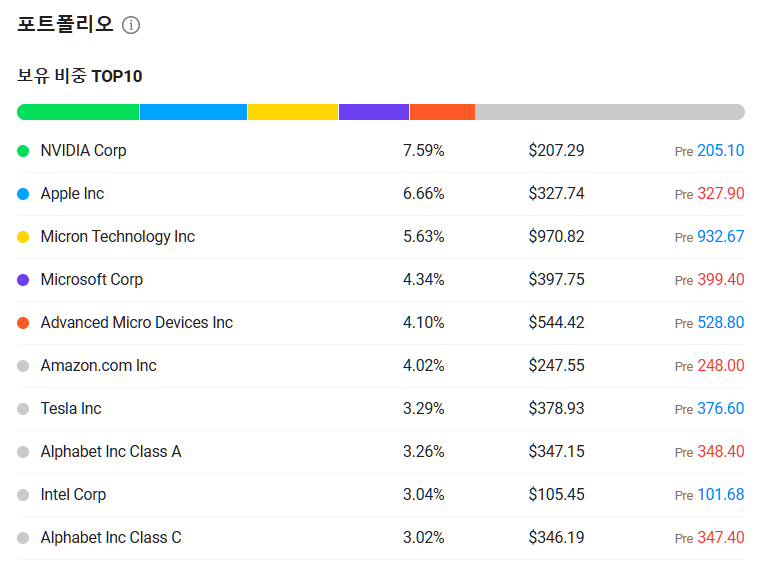The width and height of the screenshot is (761, 568).
Task: Click gray dot beside Intel Corp
Action: [23, 495]
